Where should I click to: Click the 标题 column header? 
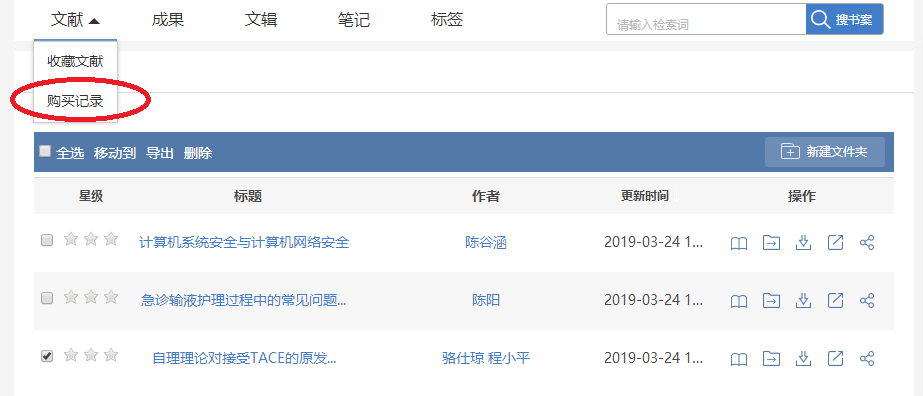(x=248, y=197)
